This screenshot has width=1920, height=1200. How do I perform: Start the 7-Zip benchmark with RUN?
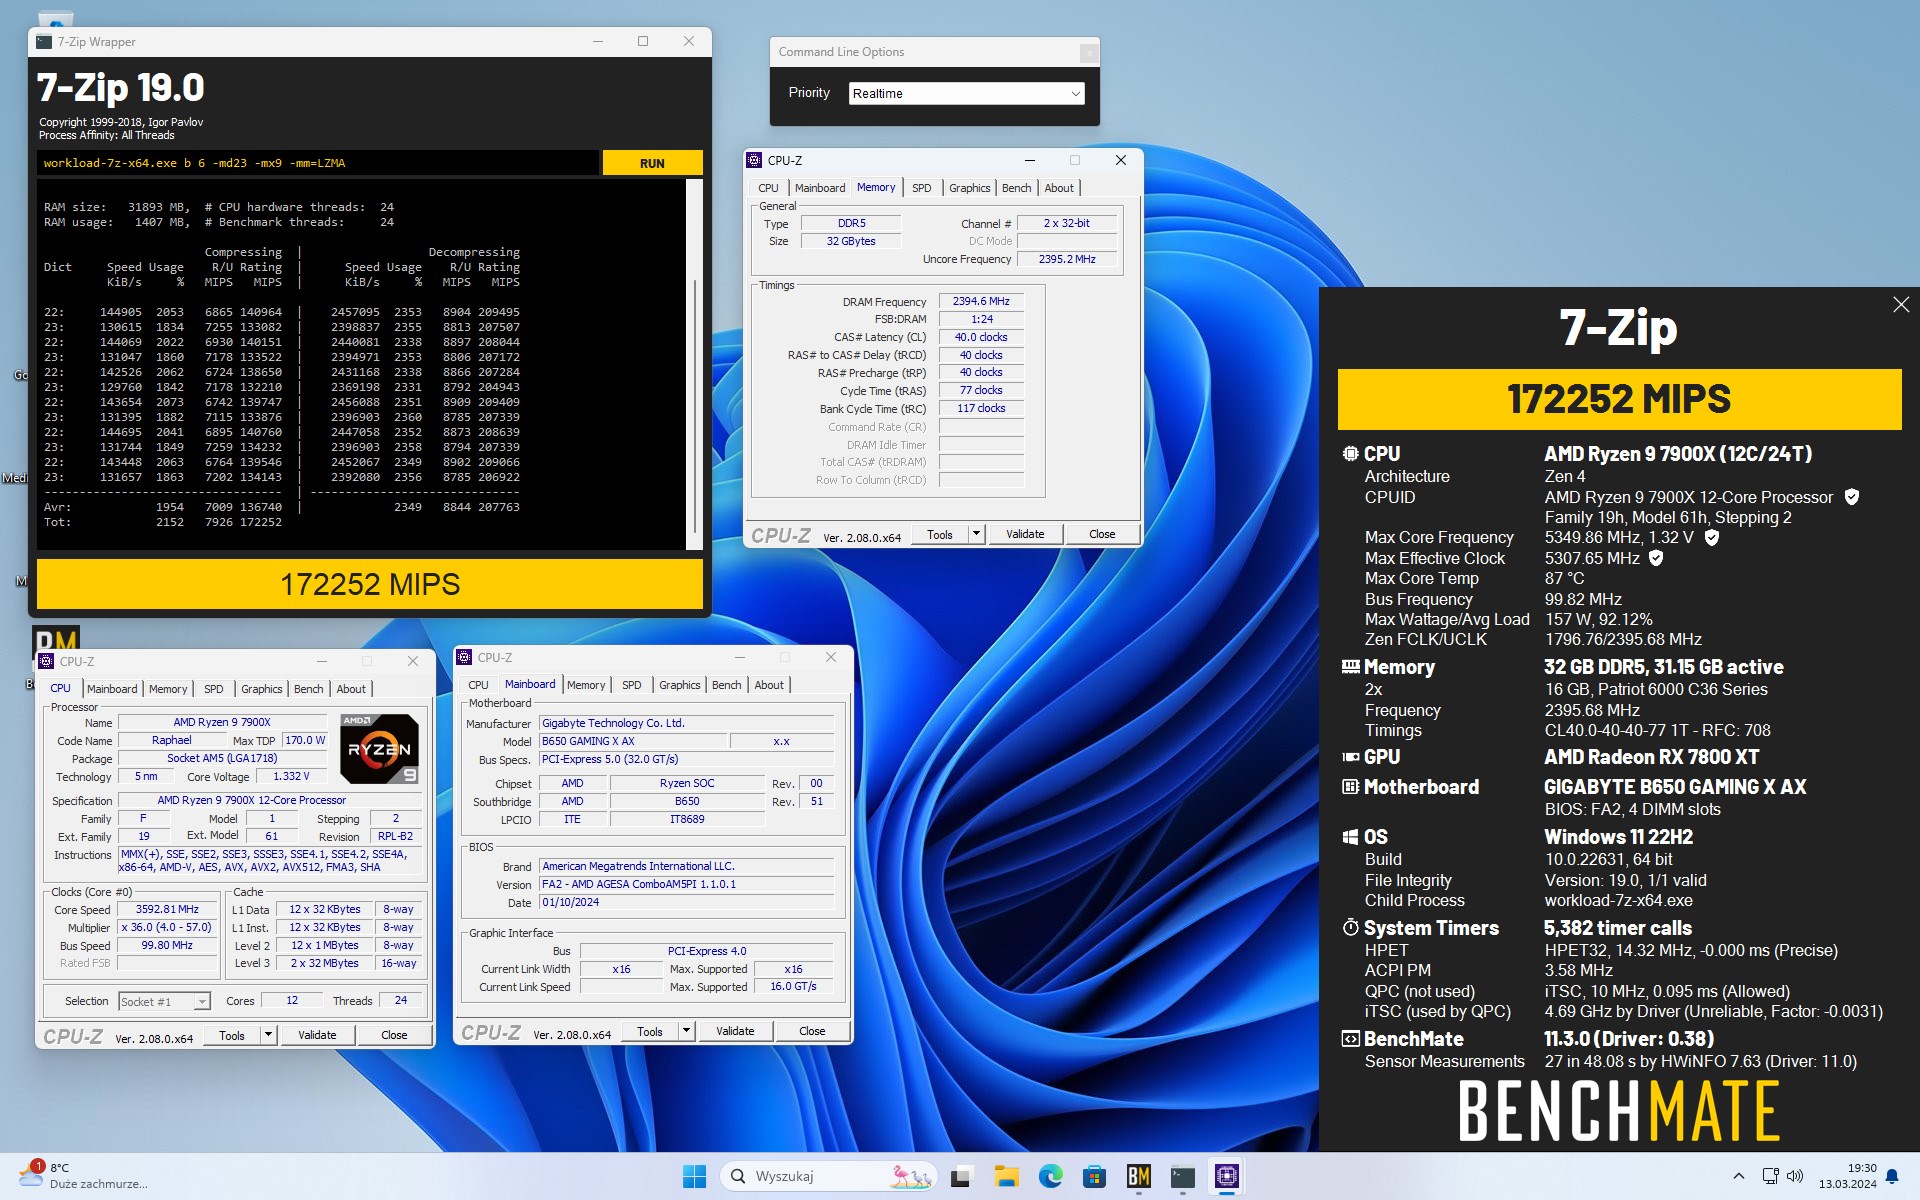click(x=652, y=163)
